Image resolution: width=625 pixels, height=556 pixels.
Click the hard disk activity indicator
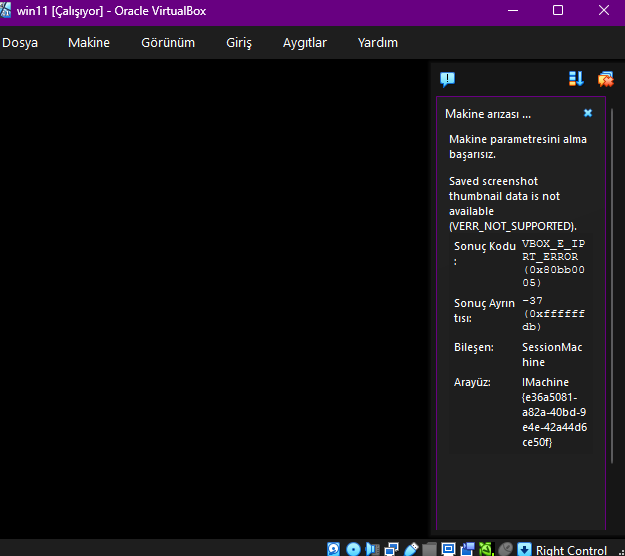point(335,549)
